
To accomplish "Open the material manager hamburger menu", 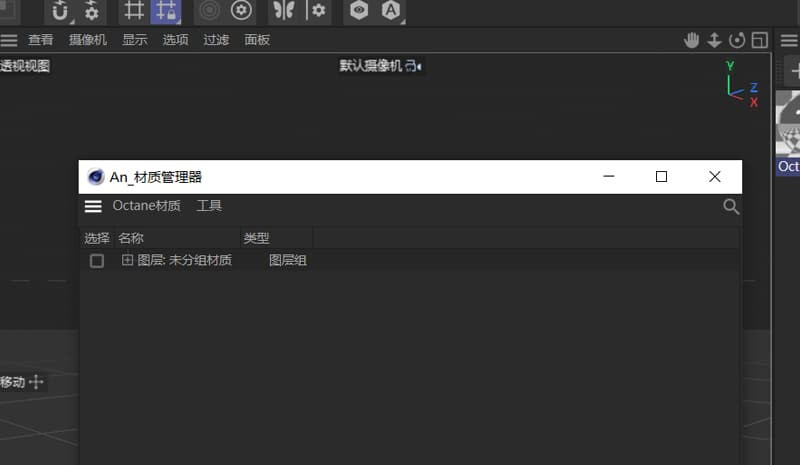I will tap(93, 206).
